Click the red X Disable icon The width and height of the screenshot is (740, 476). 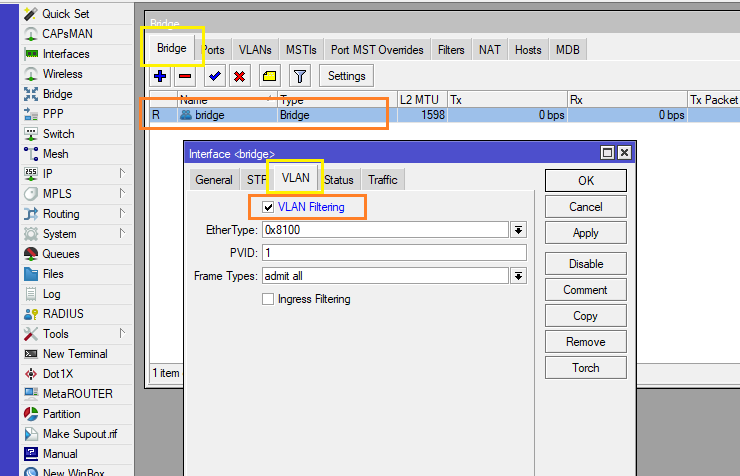coord(240,76)
